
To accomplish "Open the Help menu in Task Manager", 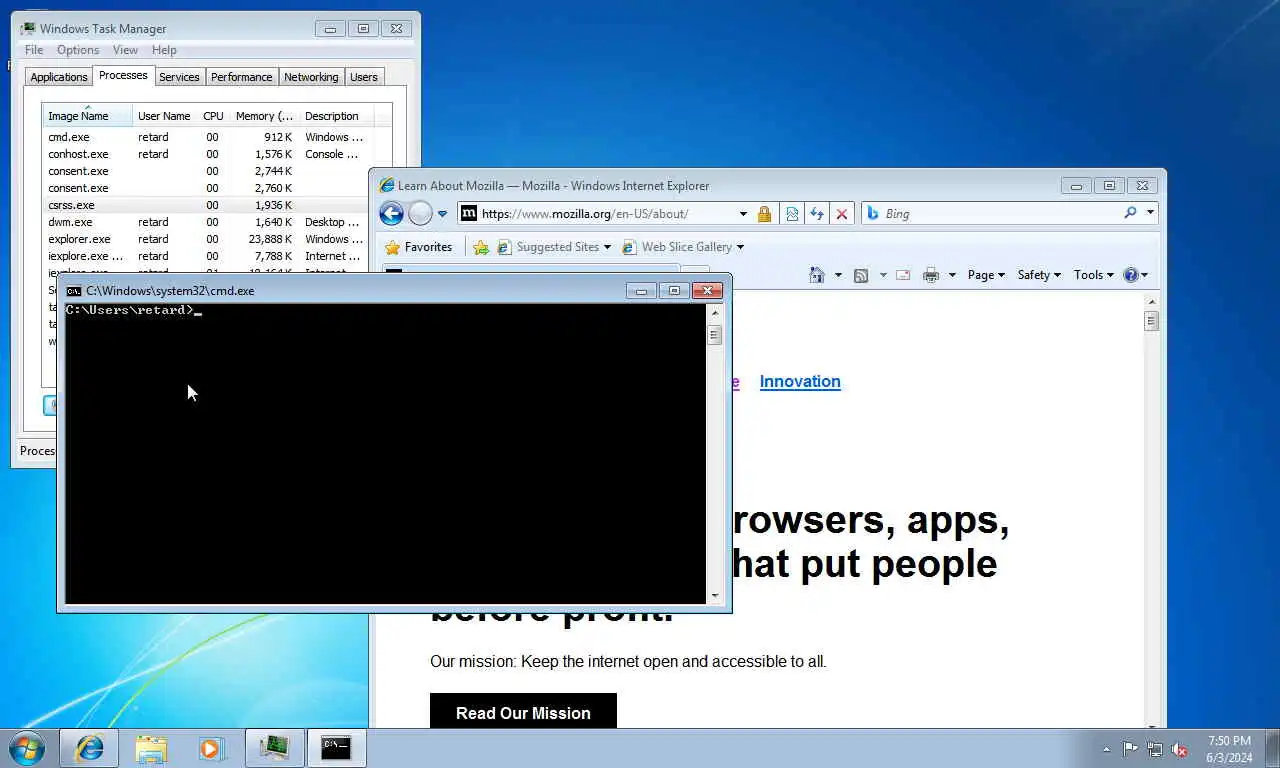I will coord(164,50).
